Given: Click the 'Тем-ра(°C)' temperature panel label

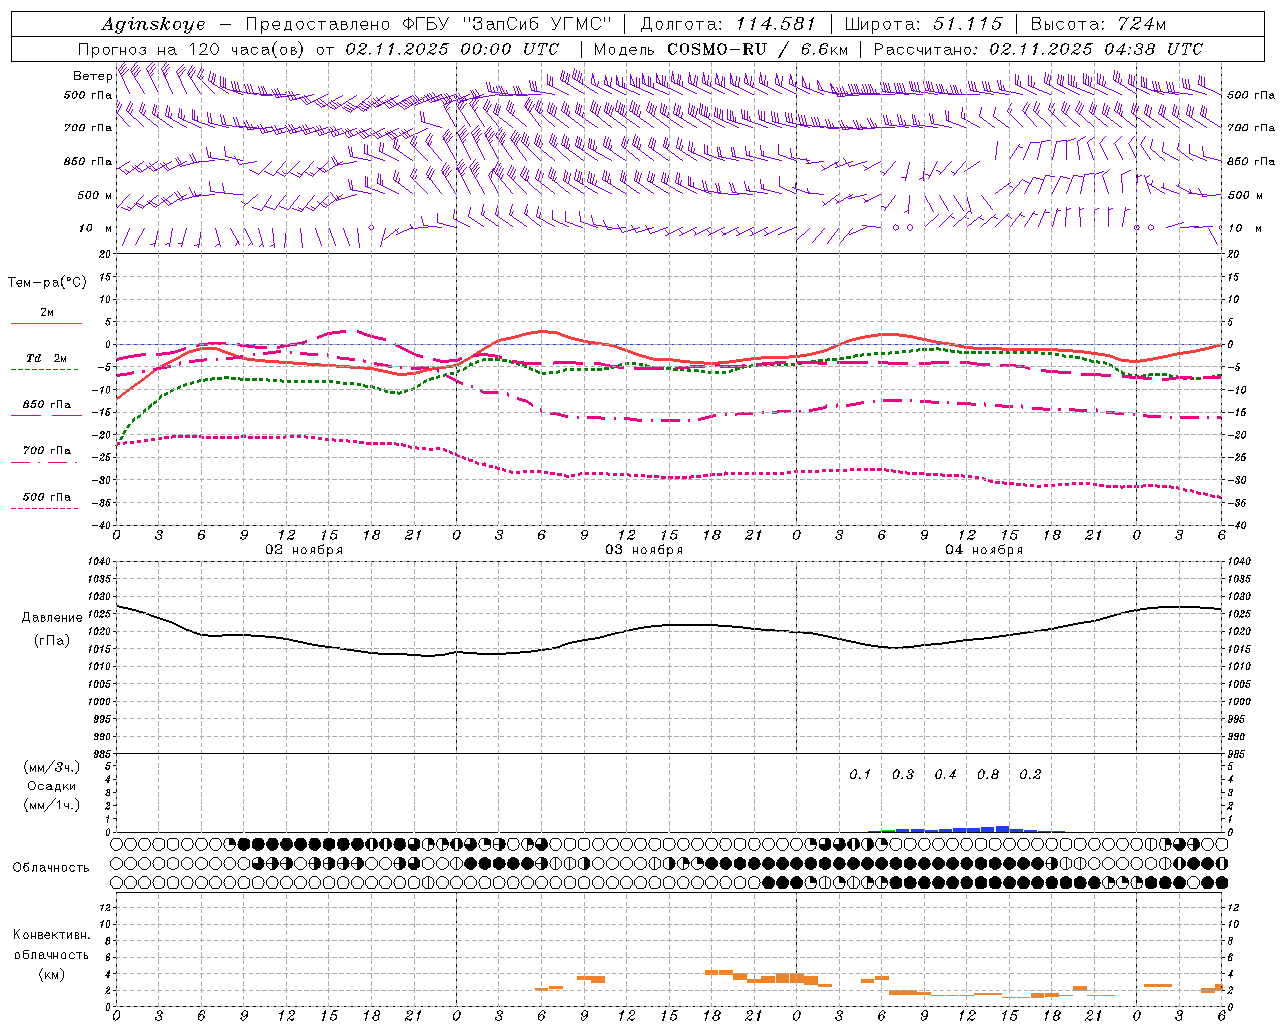Looking at the screenshot, I should (47, 283).
